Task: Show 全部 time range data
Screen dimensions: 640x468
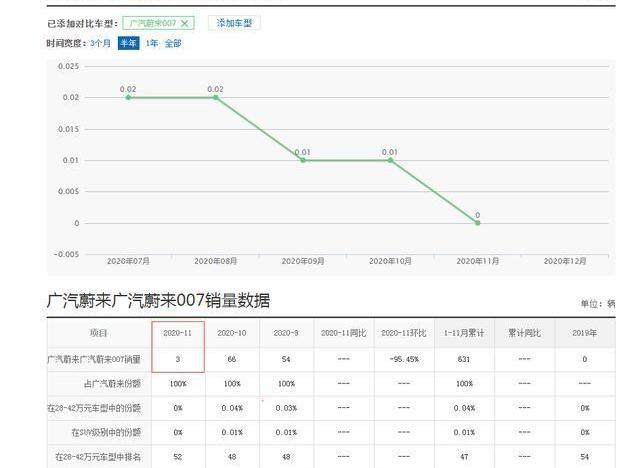Action: point(173,43)
